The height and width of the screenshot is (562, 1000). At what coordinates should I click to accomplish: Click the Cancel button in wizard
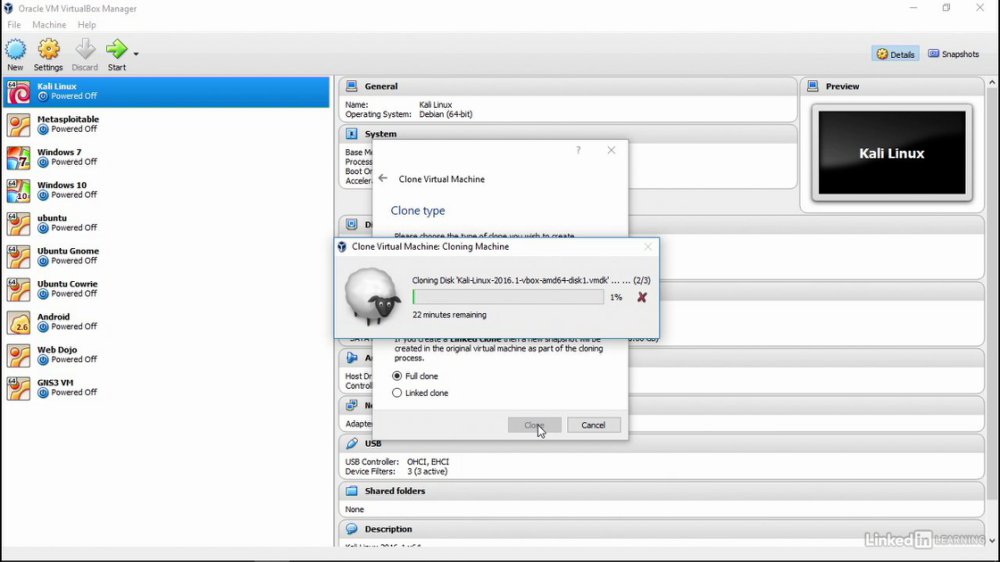click(x=593, y=425)
